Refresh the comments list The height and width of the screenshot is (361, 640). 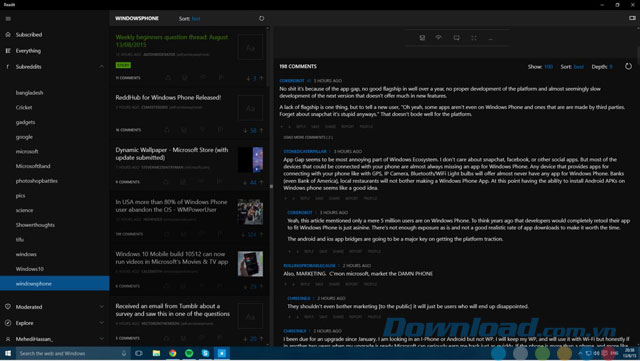coord(629,66)
